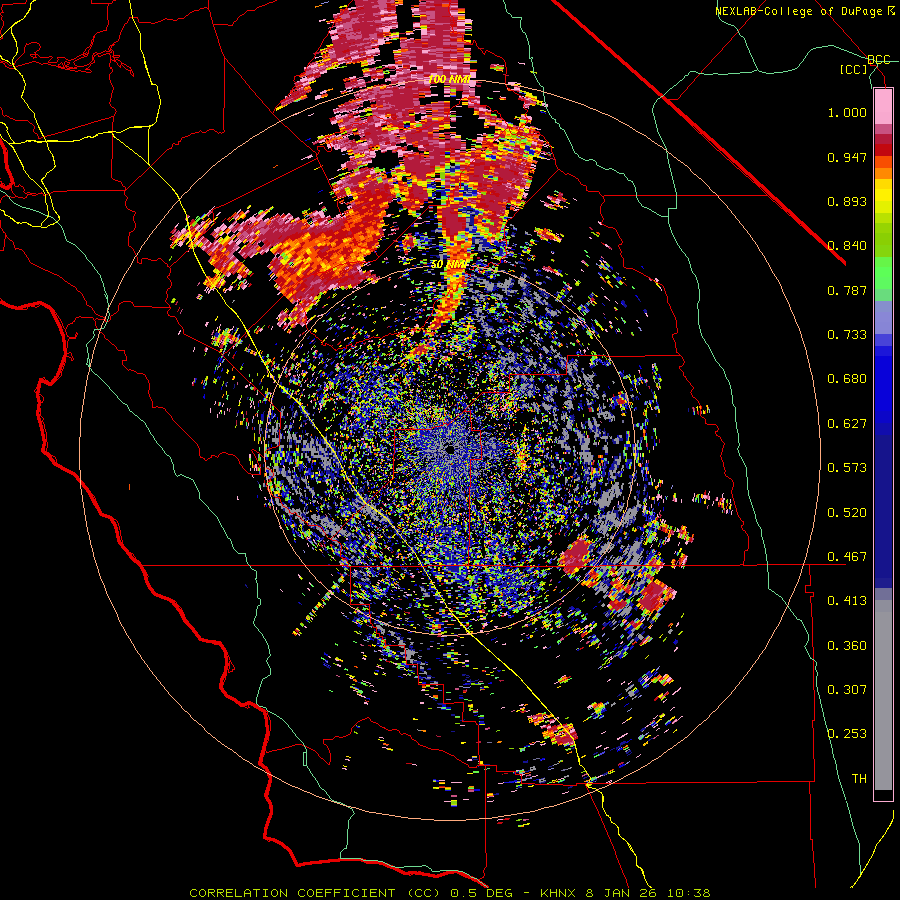Click the 0.680 scale value

click(x=847, y=379)
